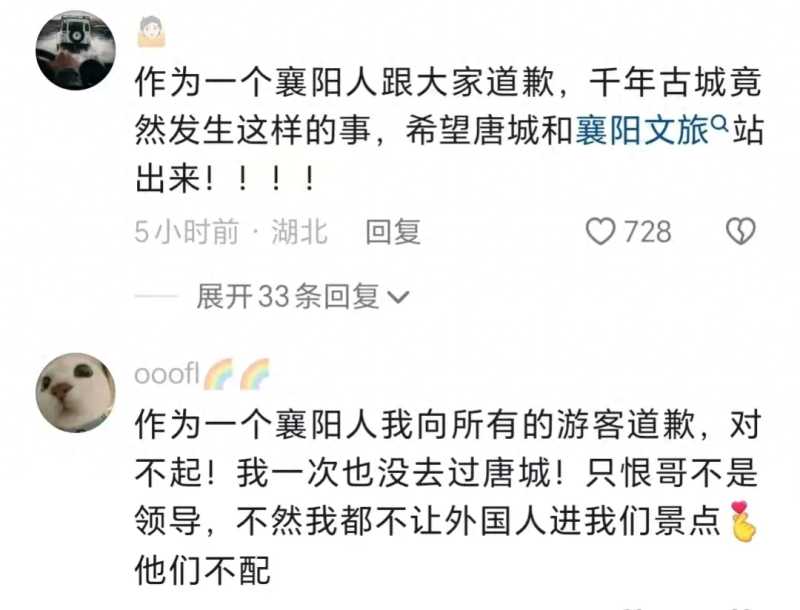
Task: Like the first comment with heart icon
Action: (601, 232)
